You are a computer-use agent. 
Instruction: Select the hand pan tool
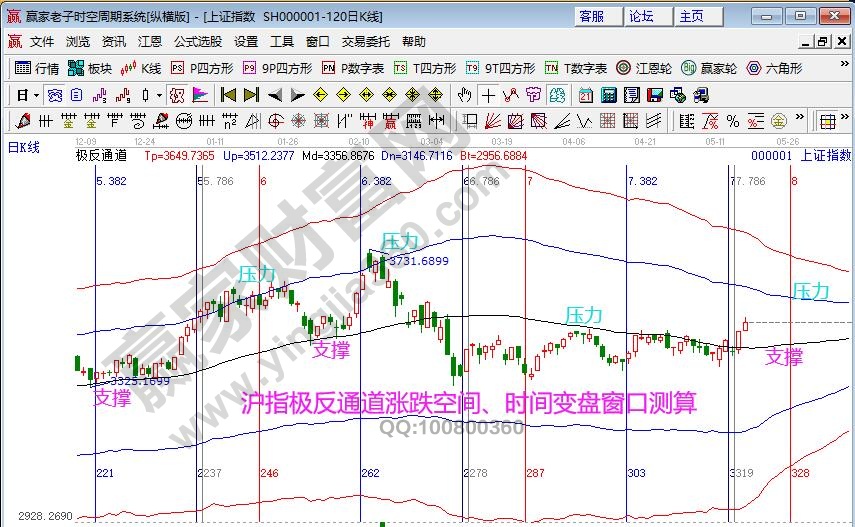point(464,95)
